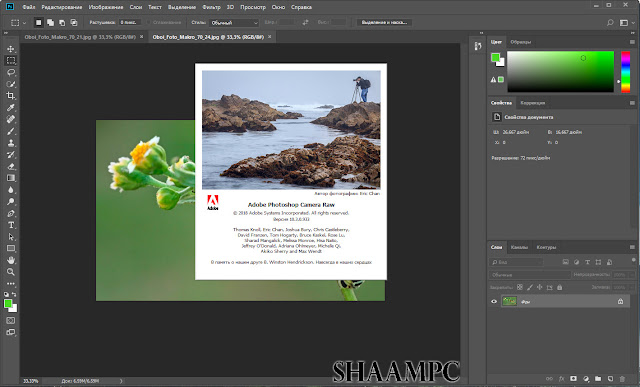Open the collapsed History panel icon

pyautogui.click(x=478, y=46)
